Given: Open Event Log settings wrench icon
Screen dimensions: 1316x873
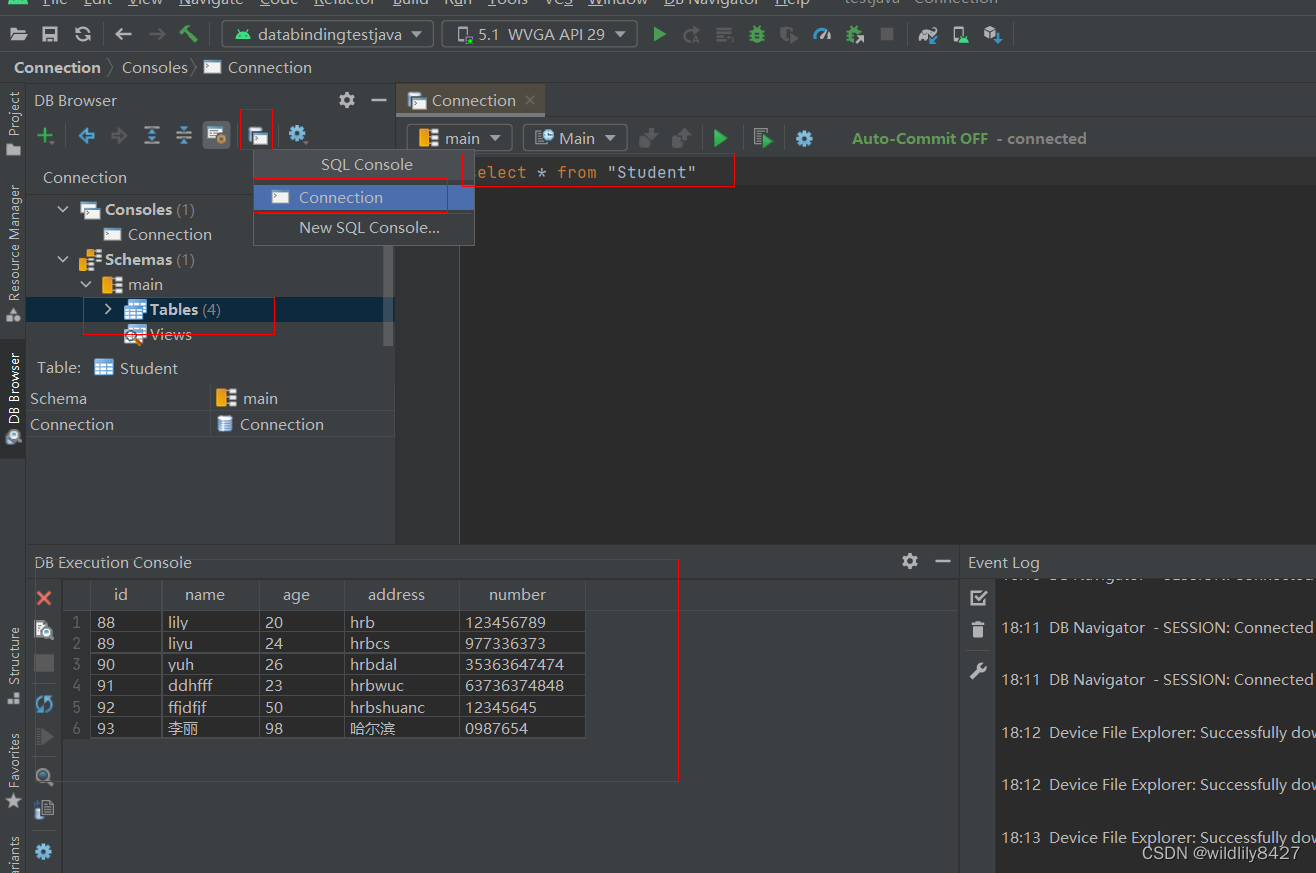Looking at the screenshot, I should (x=978, y=671).
